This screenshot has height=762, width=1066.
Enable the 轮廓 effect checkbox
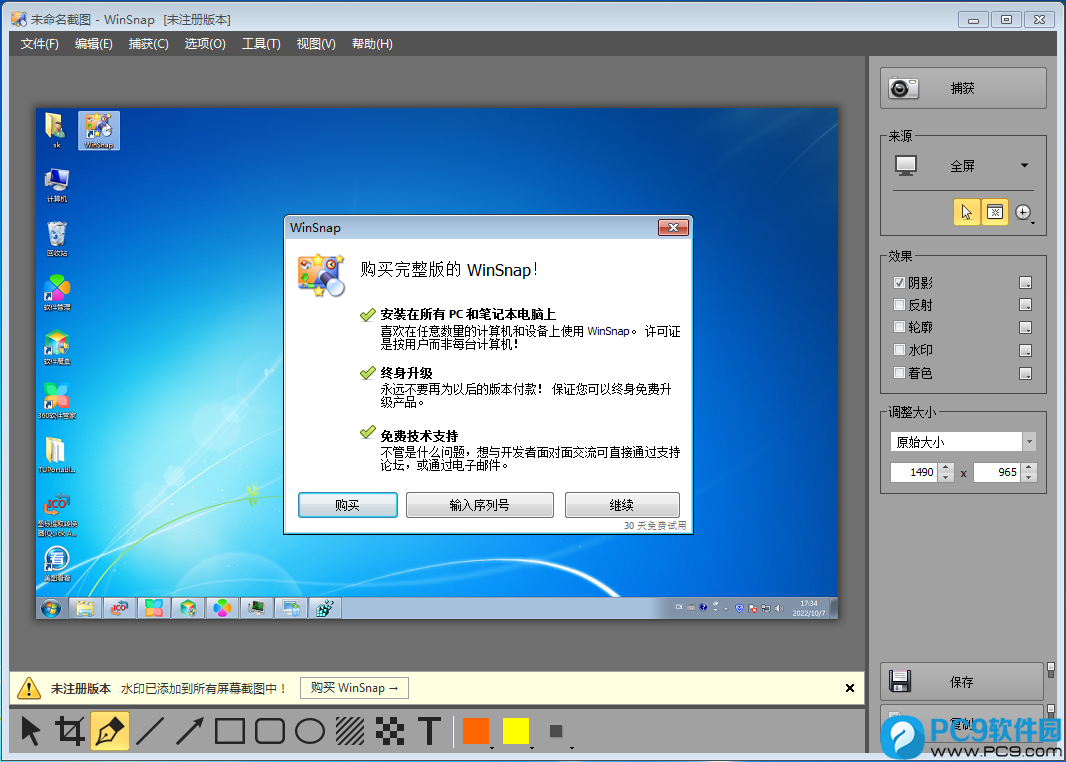(899, 327)
